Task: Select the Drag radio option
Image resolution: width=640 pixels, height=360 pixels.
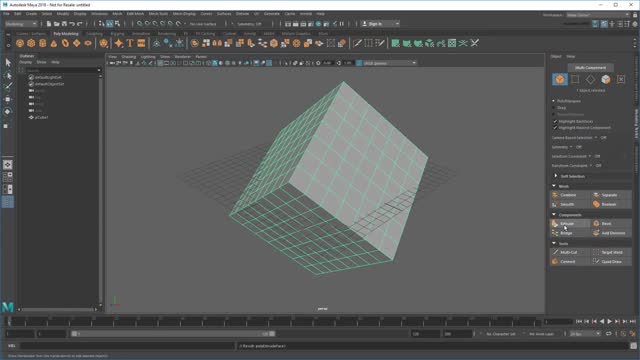Action: point(554,108)
